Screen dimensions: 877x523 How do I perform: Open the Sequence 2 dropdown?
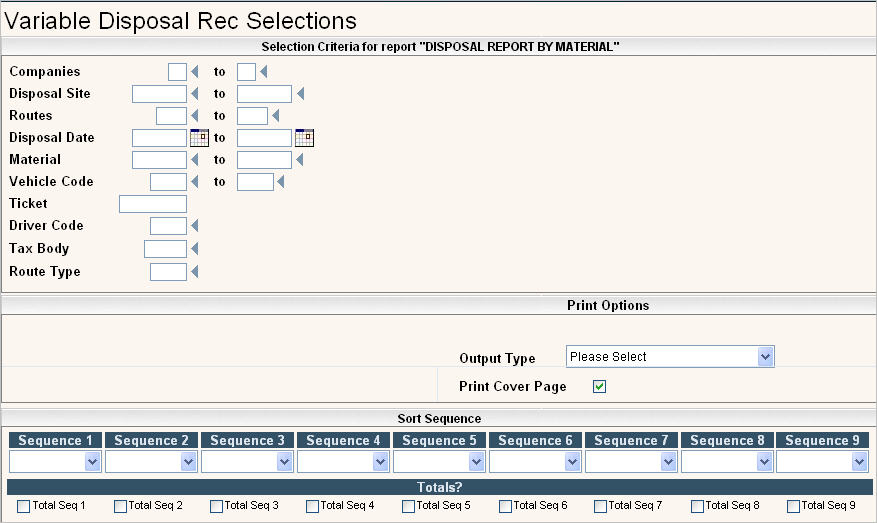151,462
